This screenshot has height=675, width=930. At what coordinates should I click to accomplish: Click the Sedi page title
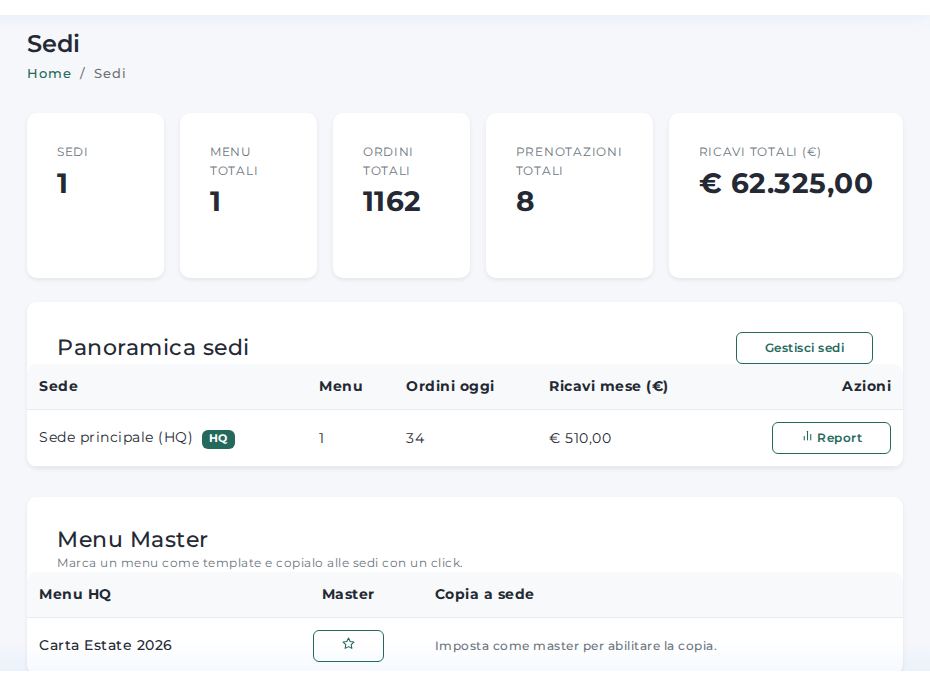pyautogui.click(x=53, y=44)
